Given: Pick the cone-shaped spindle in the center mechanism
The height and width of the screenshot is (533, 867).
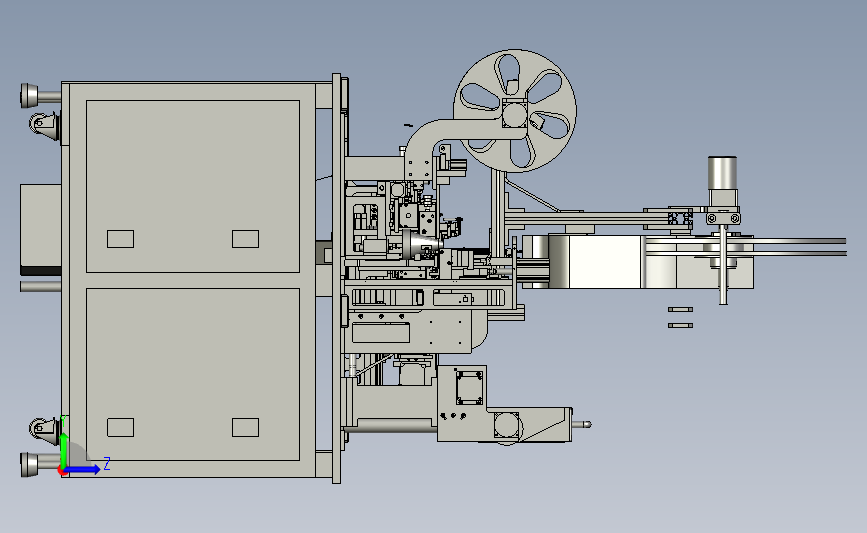Looking at the screenshot, I should pos(420,244).
